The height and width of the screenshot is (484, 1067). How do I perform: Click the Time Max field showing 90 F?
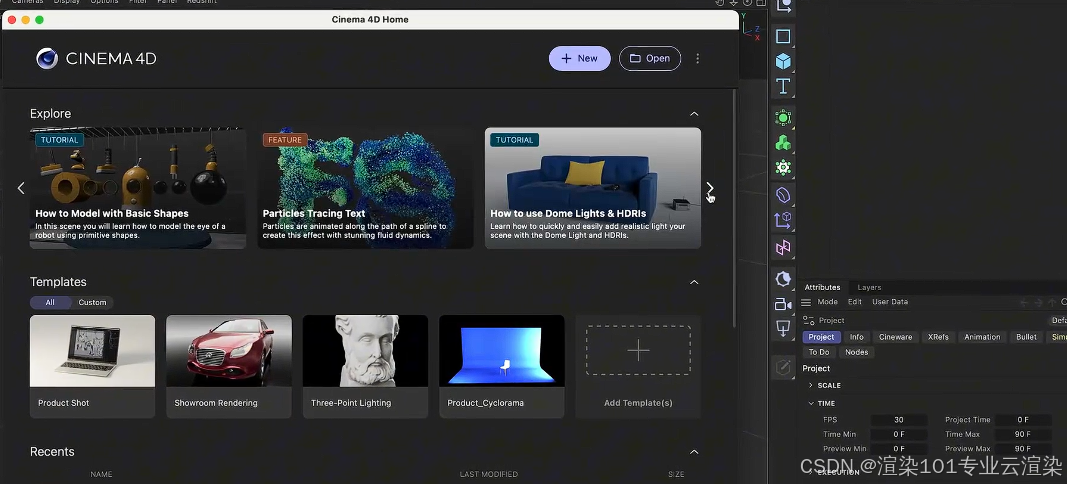click(1023, 434)
